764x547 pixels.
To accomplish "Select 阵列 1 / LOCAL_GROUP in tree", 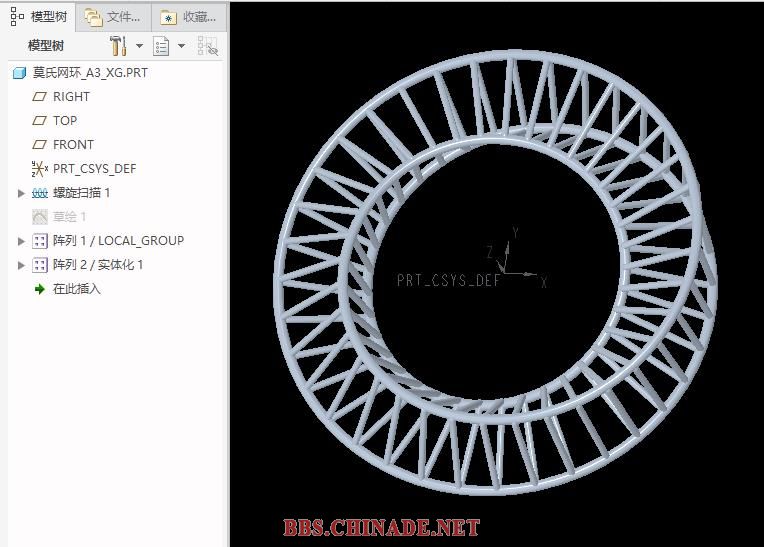I will (x=118, y=241).
